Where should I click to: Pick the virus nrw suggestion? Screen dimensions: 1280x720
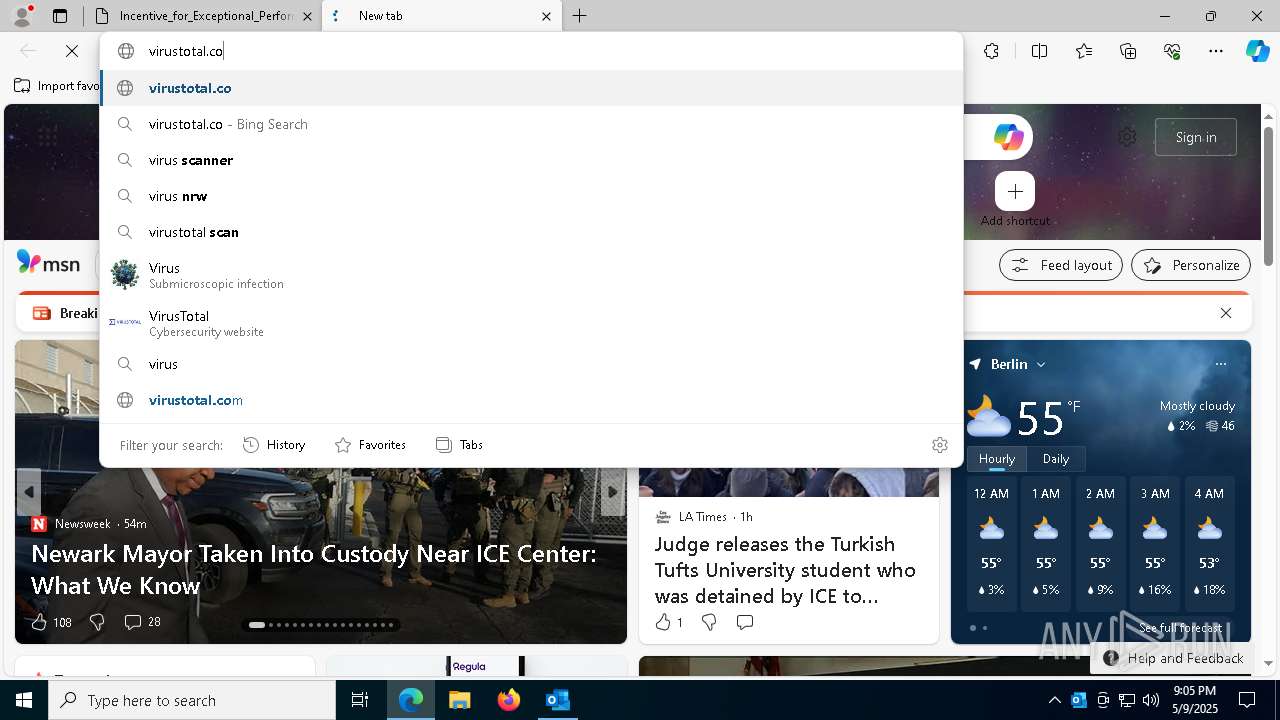pyautogui.click(x=531, y=196)
